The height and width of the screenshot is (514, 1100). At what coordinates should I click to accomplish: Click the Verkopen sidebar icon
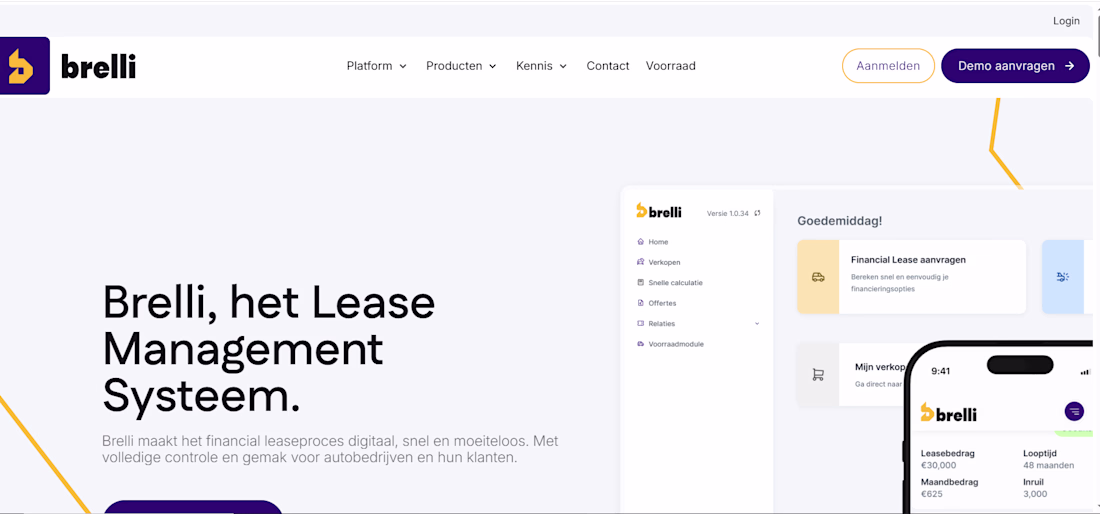[x=640, y=262]
